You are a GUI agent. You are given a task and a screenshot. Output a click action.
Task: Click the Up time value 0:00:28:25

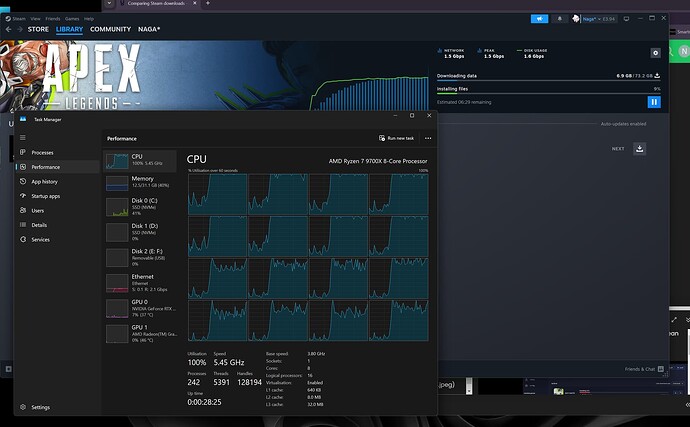[204, 402]
